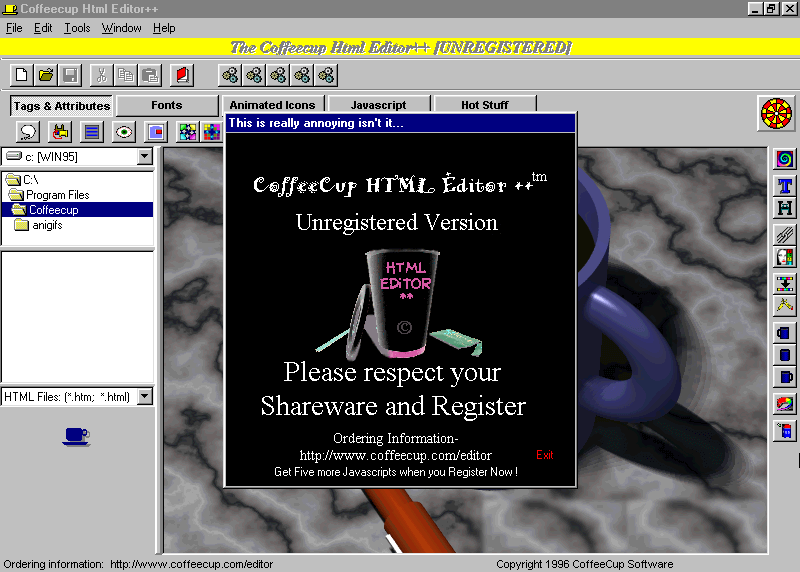Select the drawing compass icon
Viewport: 800px width, 572px height.
coord(785,305)
